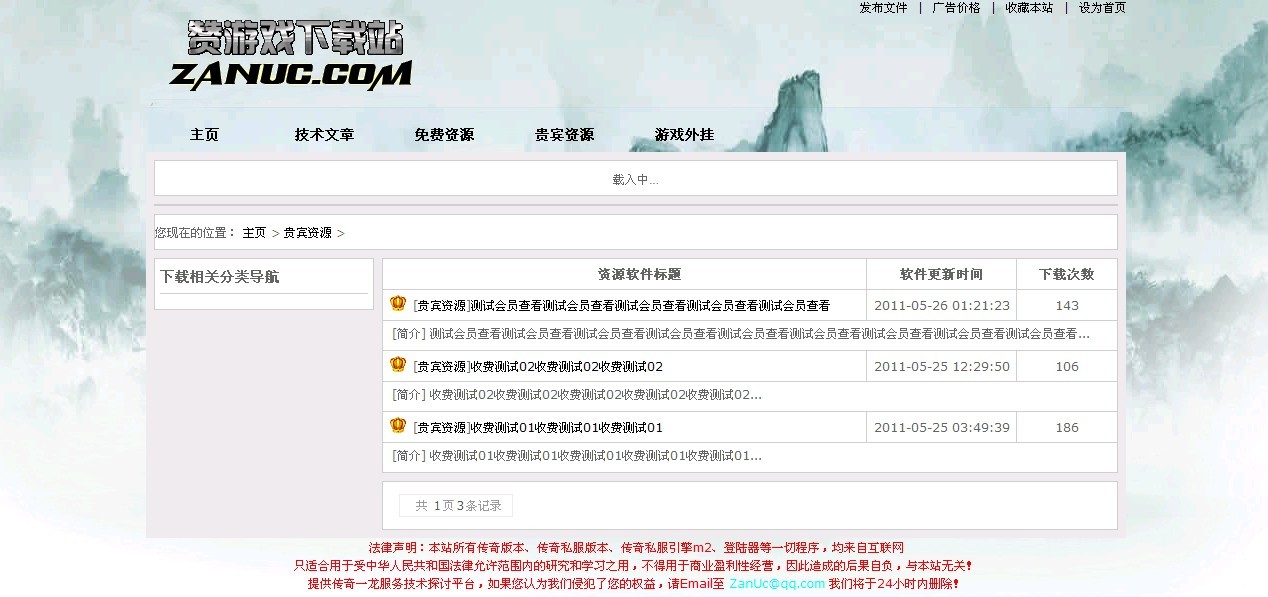Click 收藏本站 to bookmark site
Viewport: 1268px width, 597px height.
click(1029, 8)
